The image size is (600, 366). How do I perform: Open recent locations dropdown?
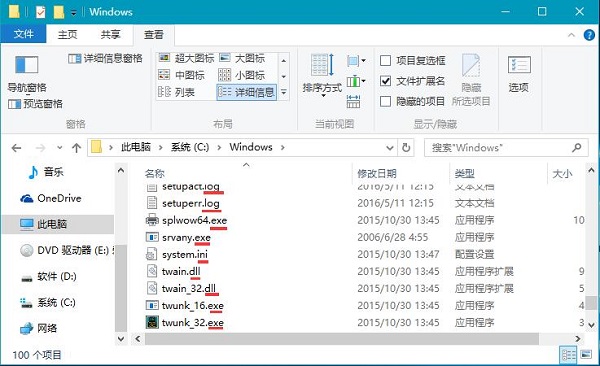click(x=59, y=147)
